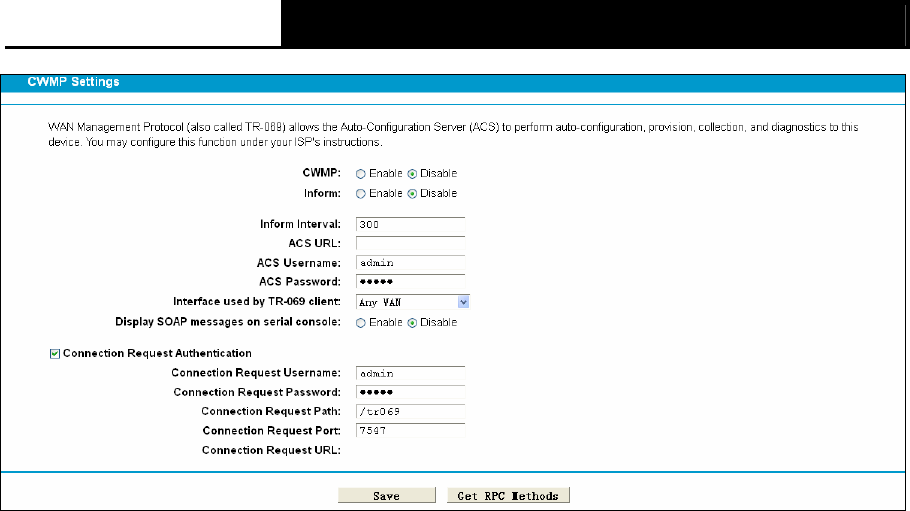Click the Connection Request Path field

coord(410,412)
